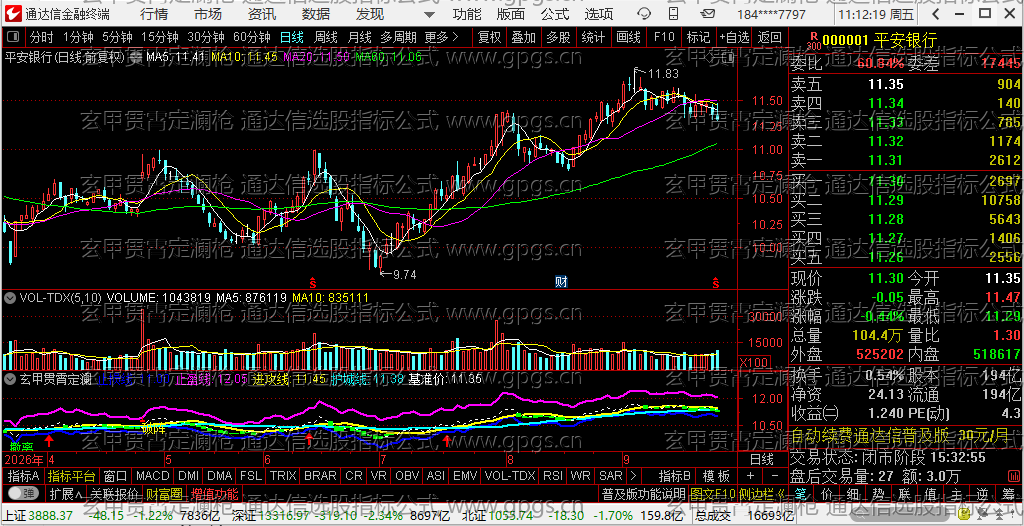Switch to 1分钟 period

tap(78, 37)
